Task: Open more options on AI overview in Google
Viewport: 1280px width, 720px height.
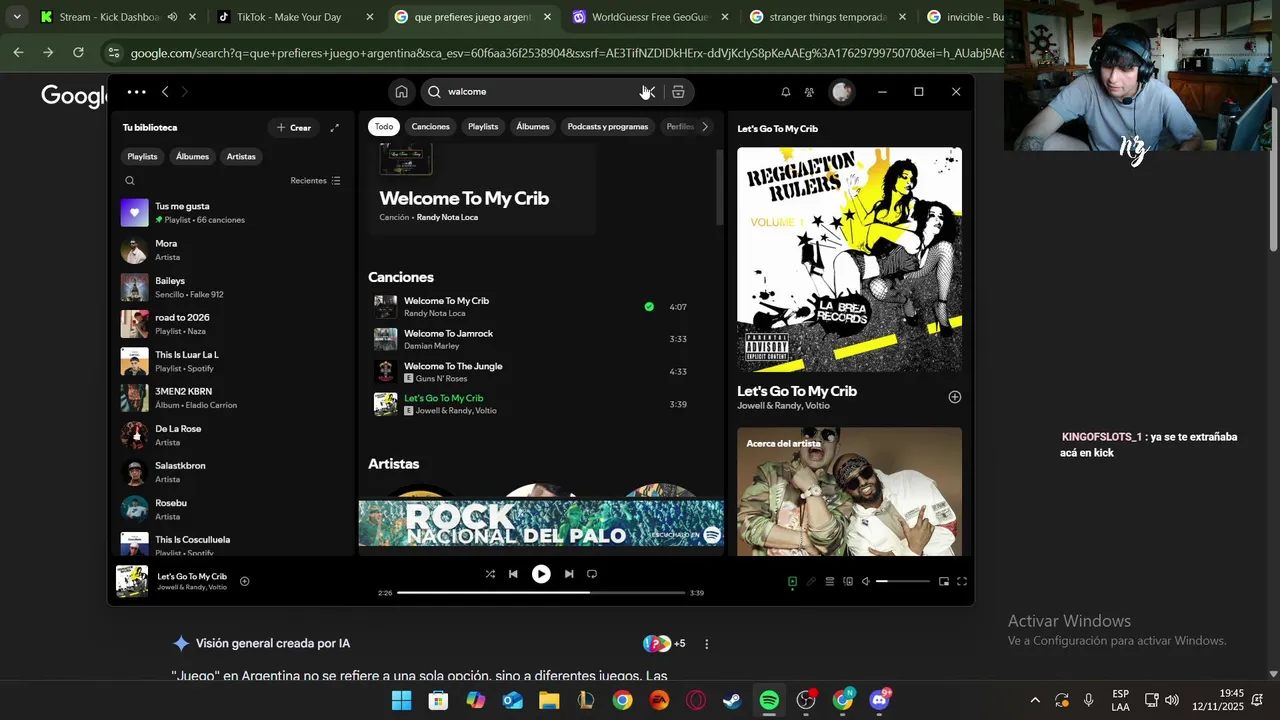Action: (707, 644)
